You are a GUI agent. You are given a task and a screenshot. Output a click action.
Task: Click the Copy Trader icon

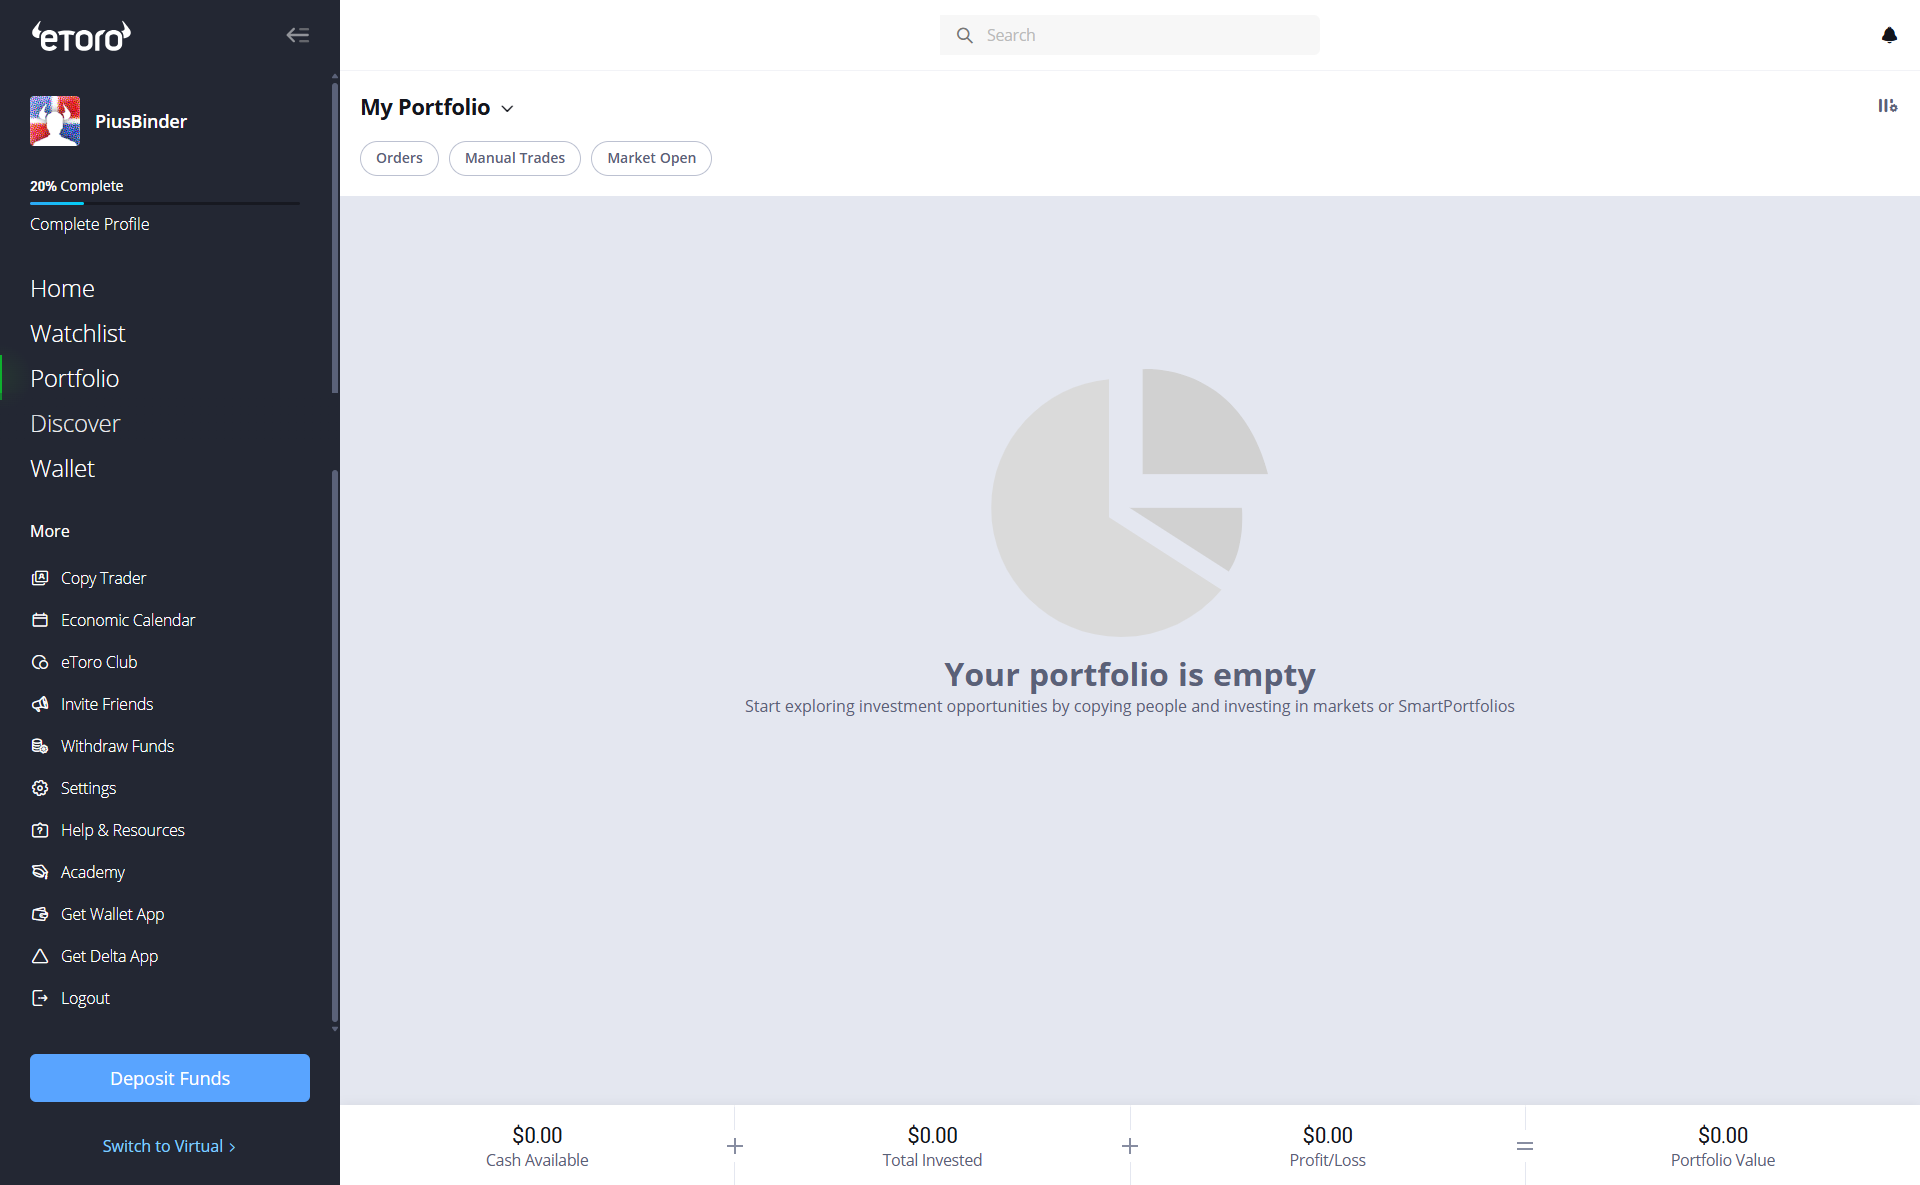40,578
